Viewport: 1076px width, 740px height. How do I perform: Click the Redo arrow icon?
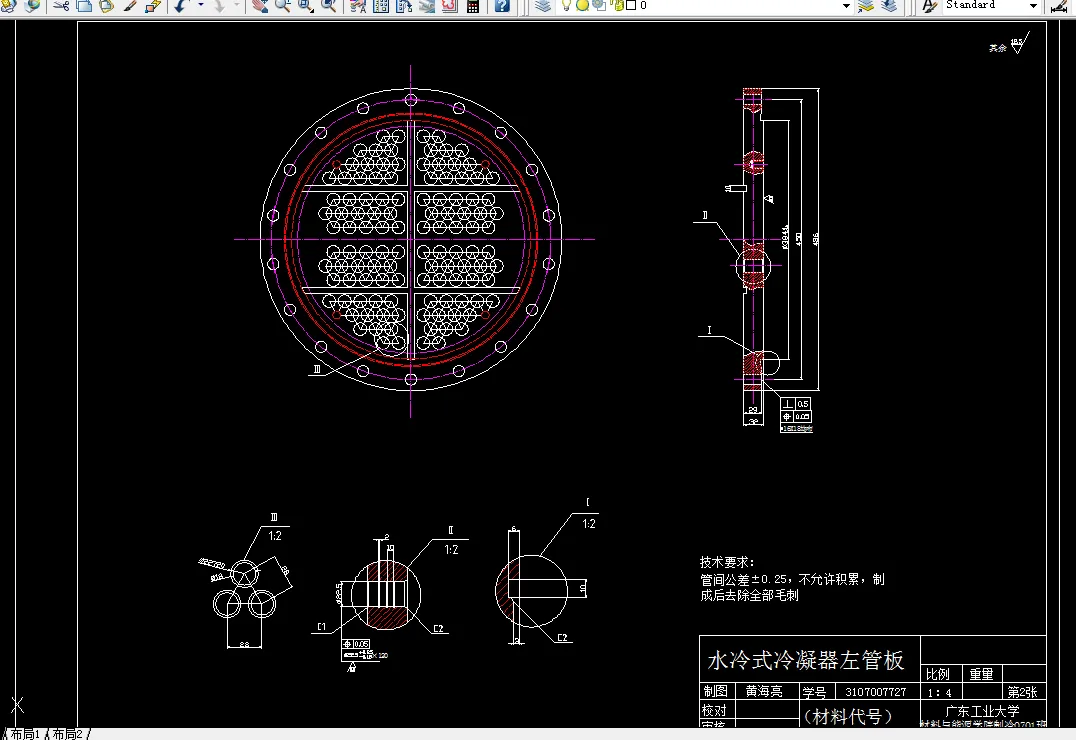pos(218,6)
